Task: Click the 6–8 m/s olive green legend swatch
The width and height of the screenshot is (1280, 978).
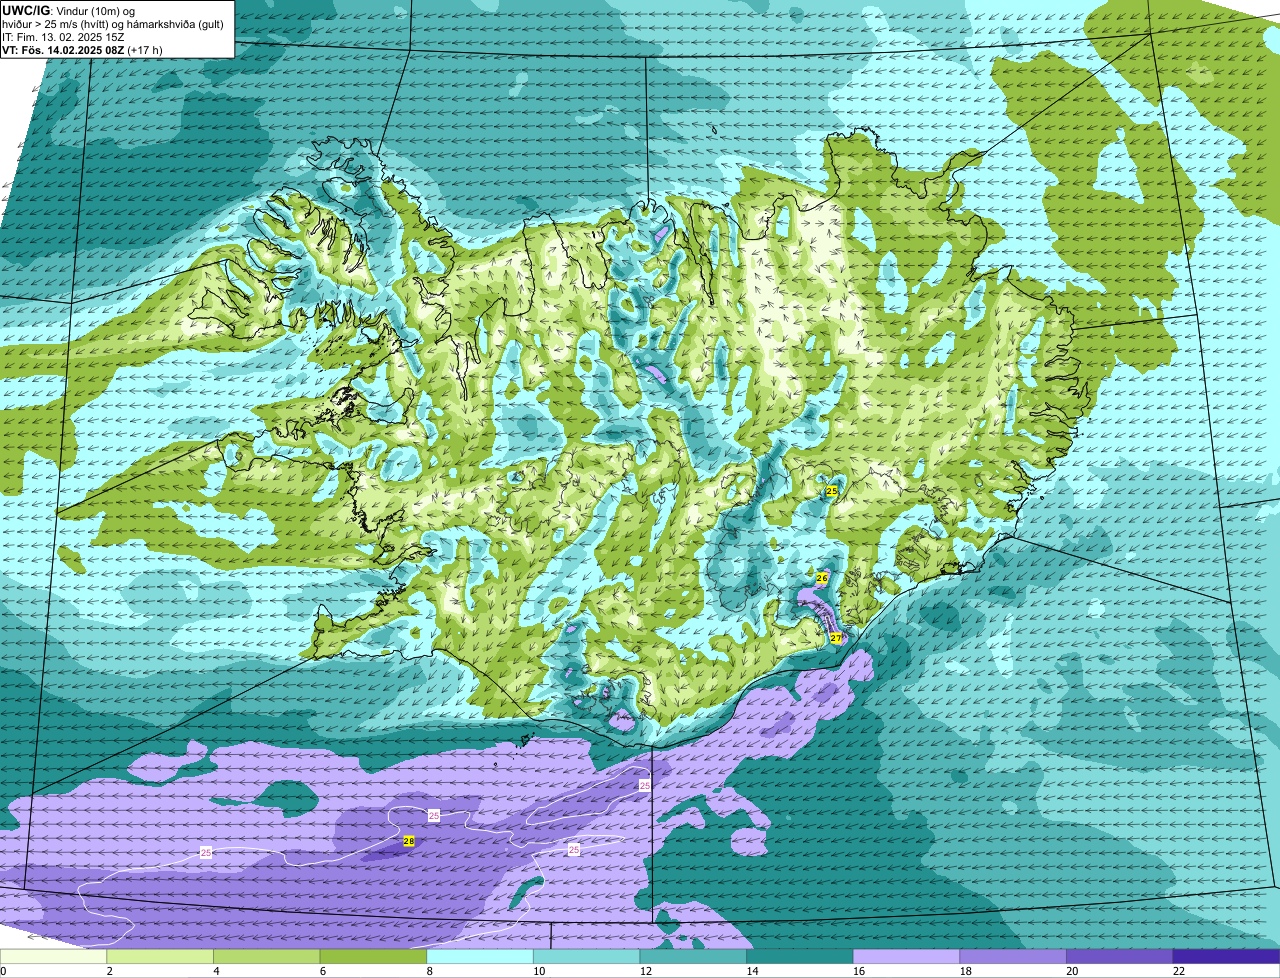Action: point(375,957)
